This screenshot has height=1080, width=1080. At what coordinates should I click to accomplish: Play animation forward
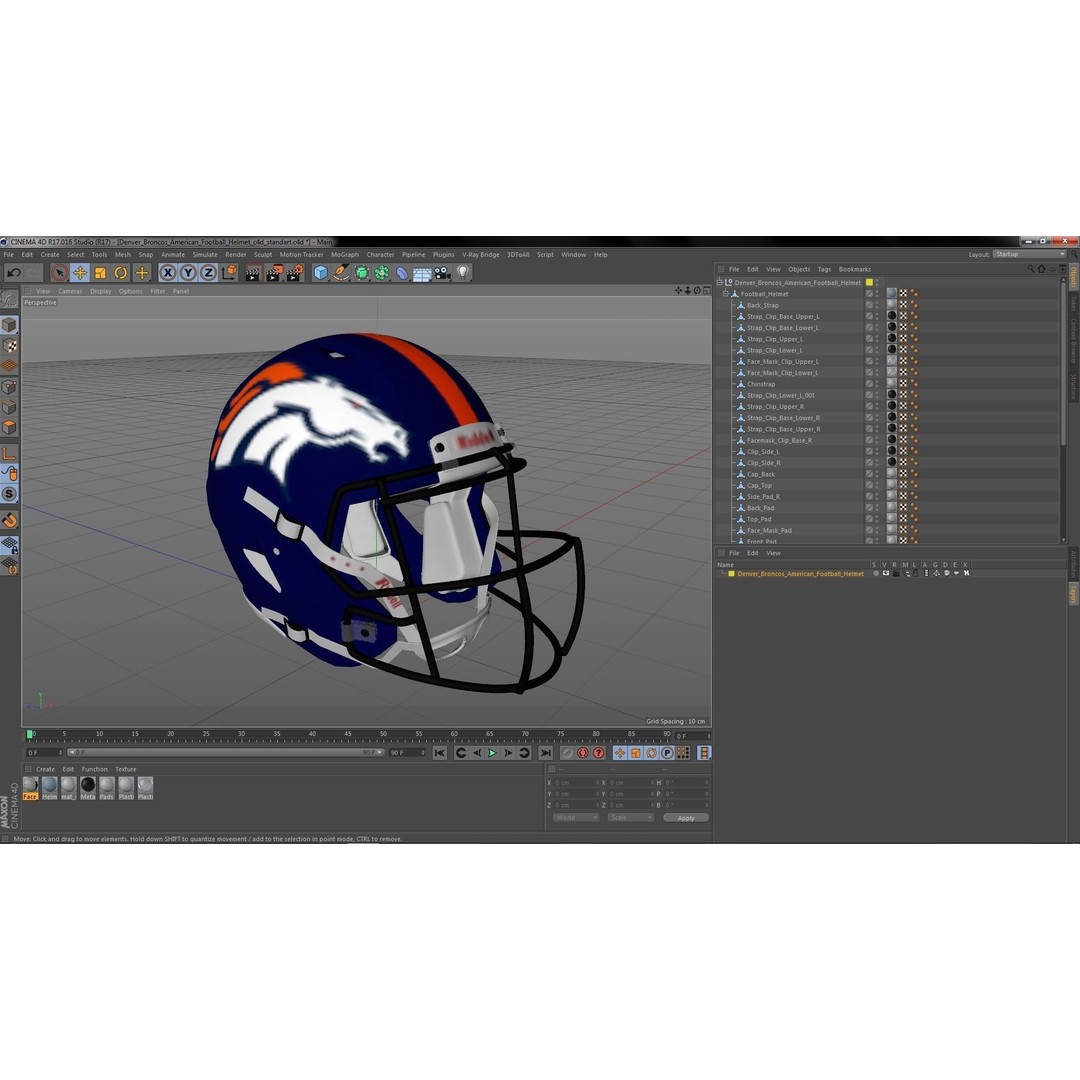[x=492, y=754]
